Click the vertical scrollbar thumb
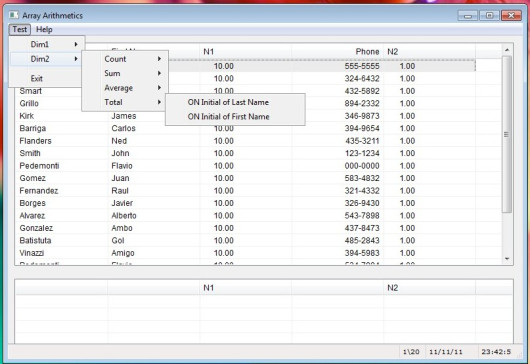Viewport: 530px width, 364px height. 507,135
